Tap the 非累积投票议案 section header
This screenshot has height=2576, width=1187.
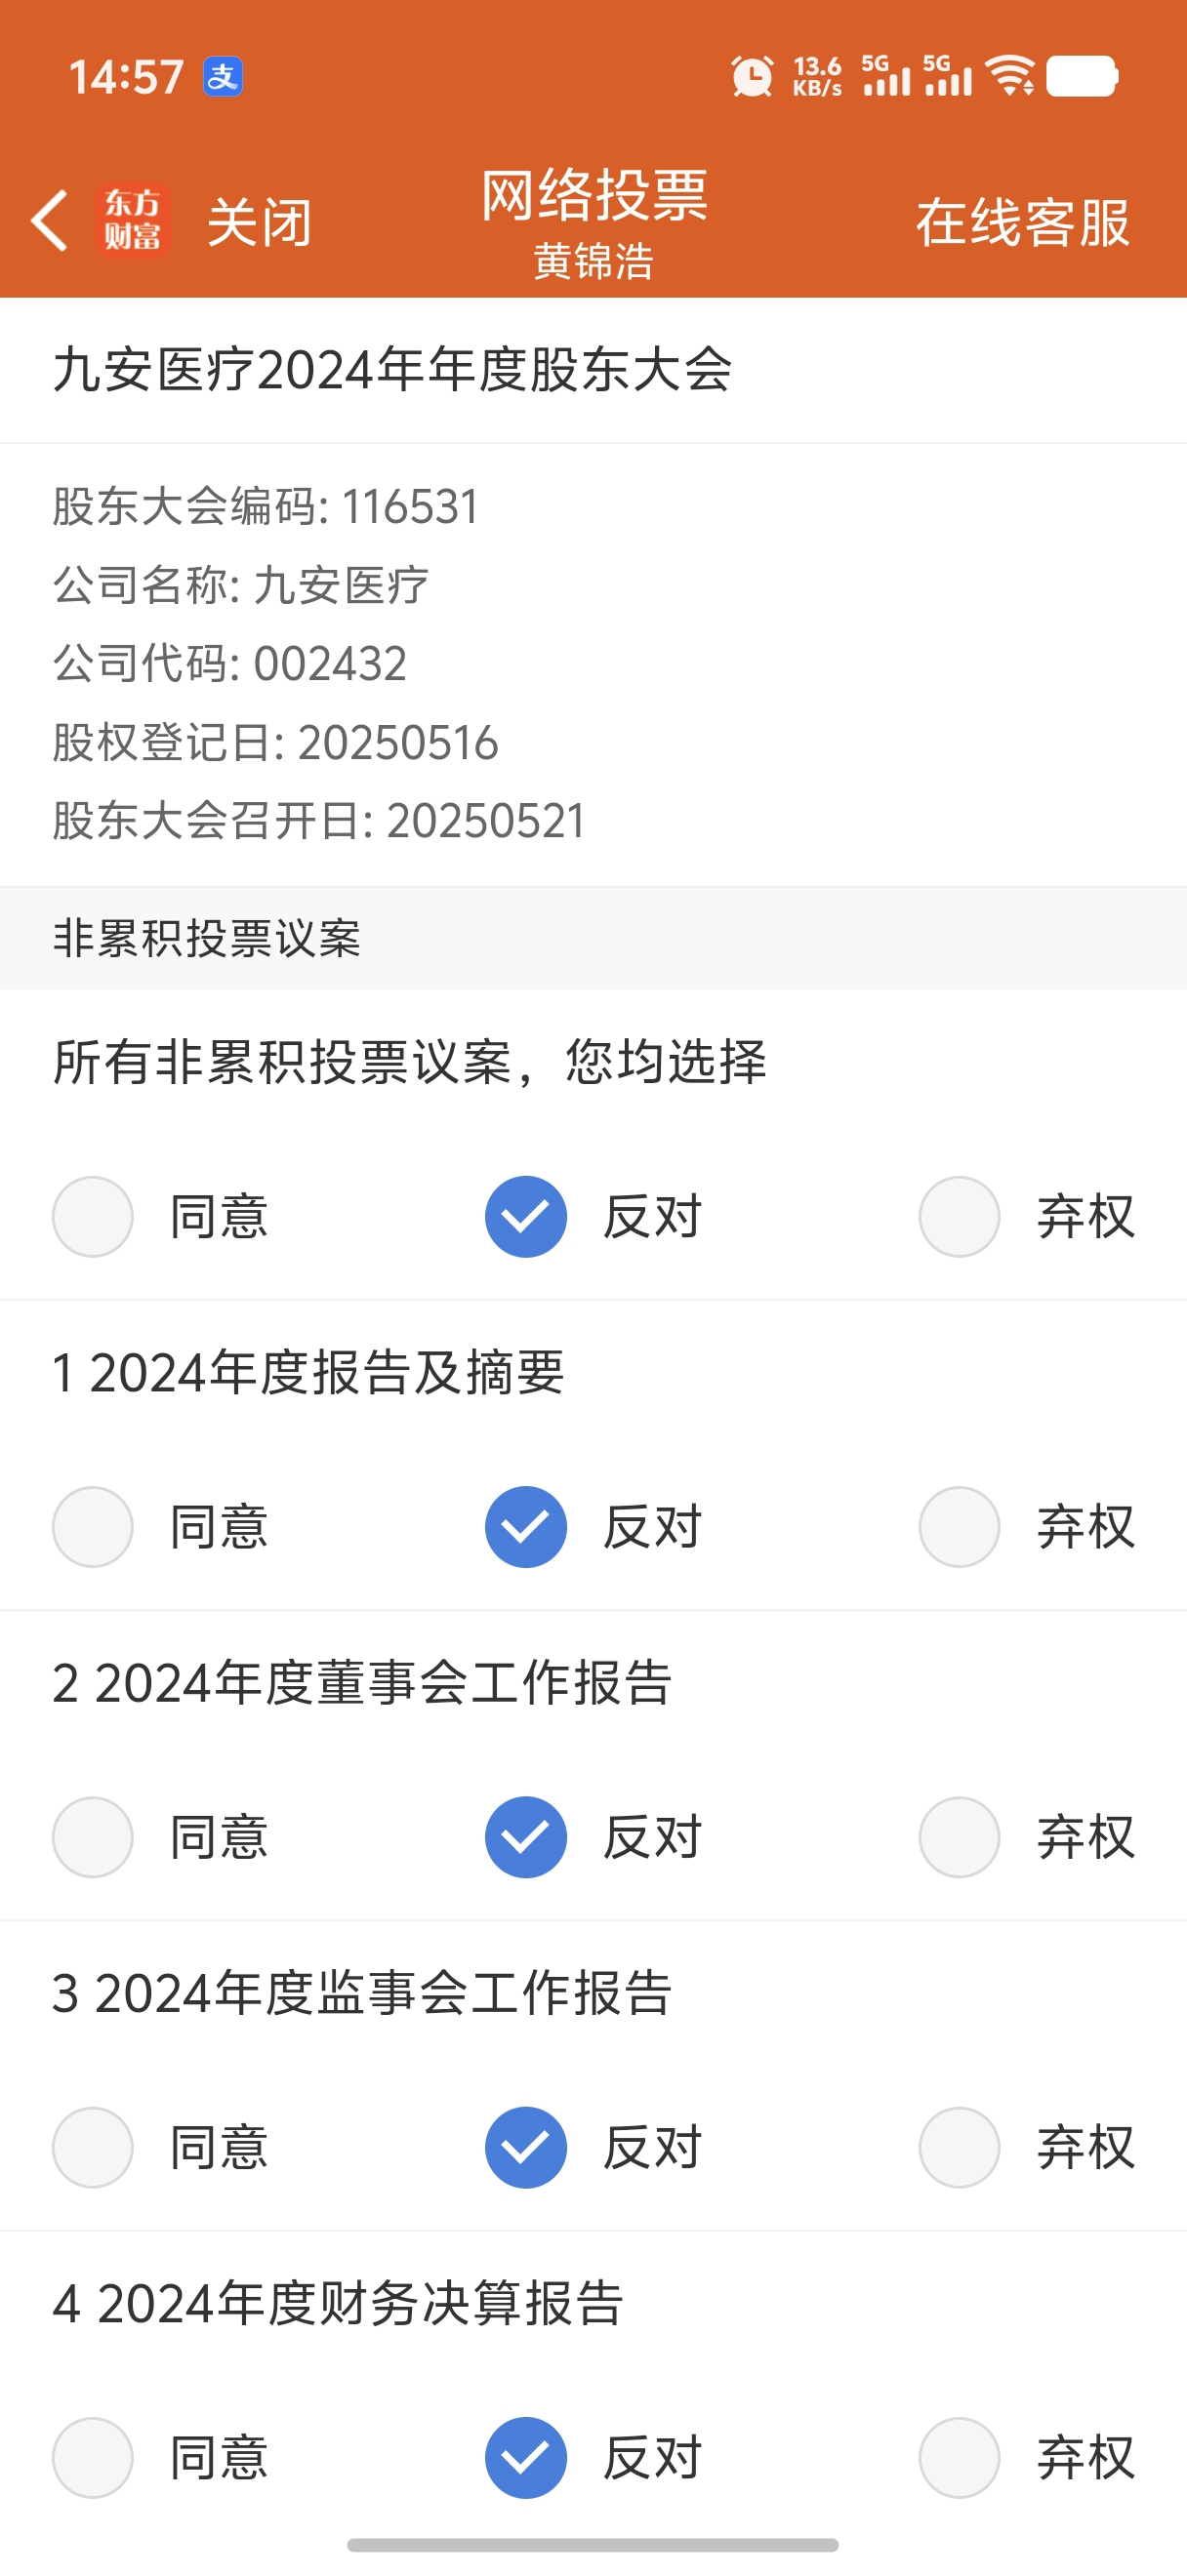(207, 938)
